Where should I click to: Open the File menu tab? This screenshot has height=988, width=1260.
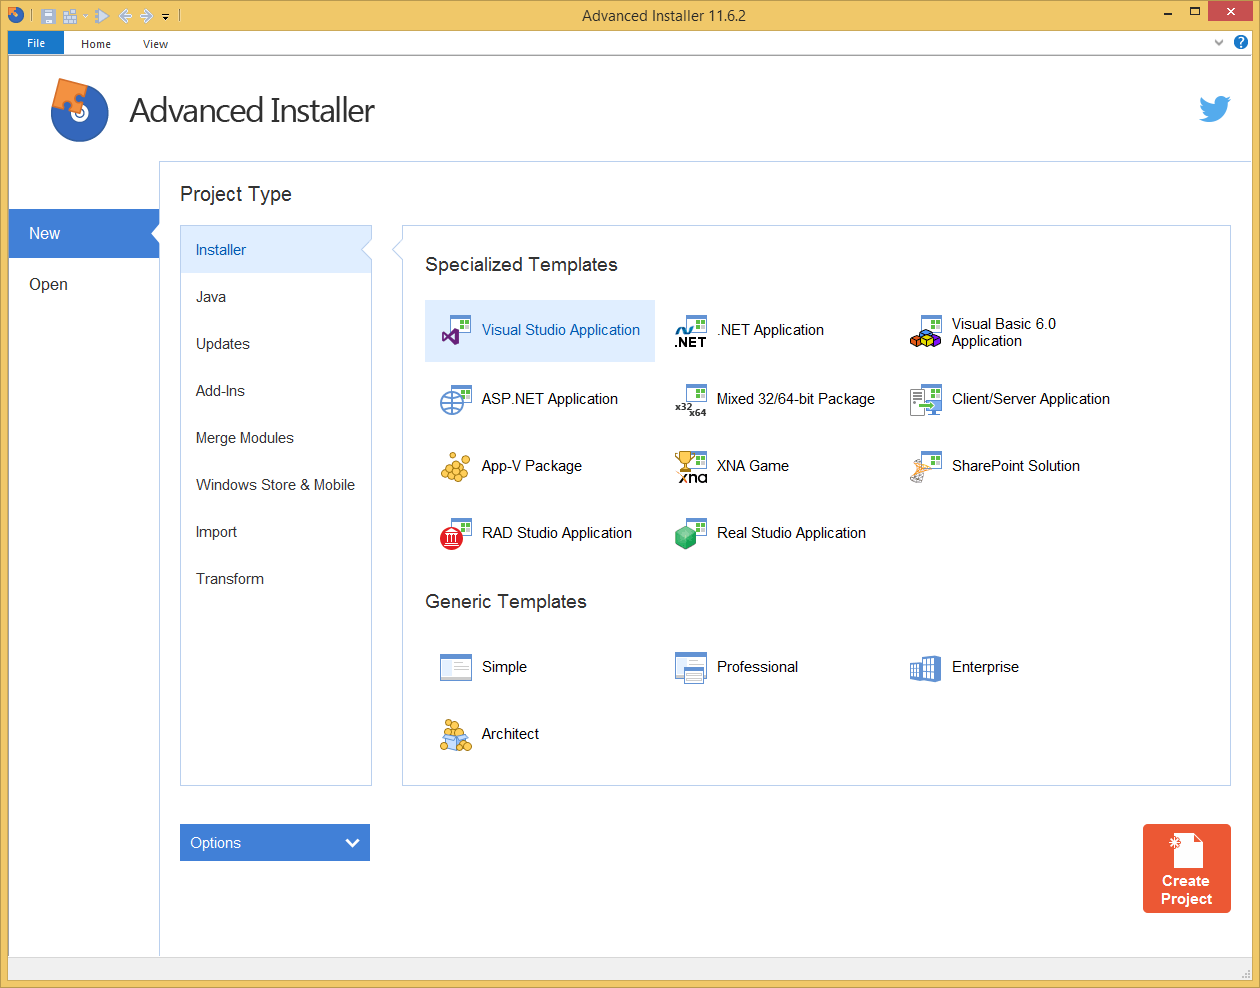click(36, 43)
